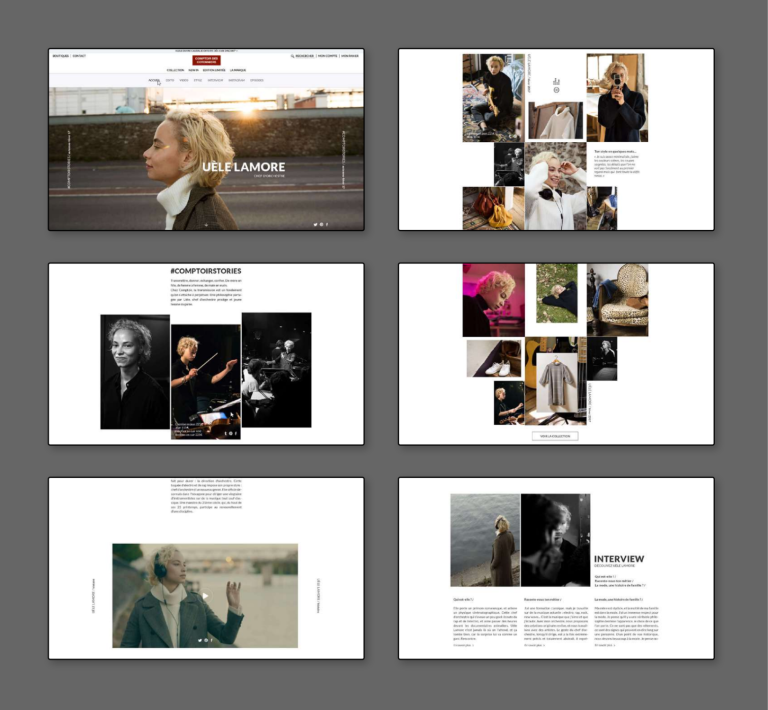Click the Boutiques link in the header
The image size is (768, 710).
click(x=60, y=56)
